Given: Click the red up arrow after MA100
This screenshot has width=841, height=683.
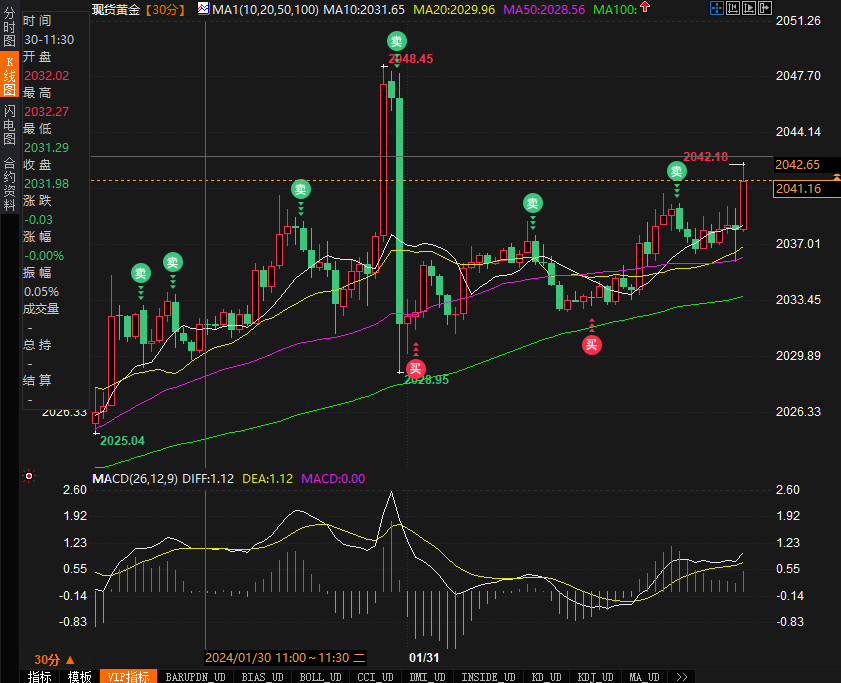Looking at the screenshot, I should pyautogui.click(x=643, y=9).
